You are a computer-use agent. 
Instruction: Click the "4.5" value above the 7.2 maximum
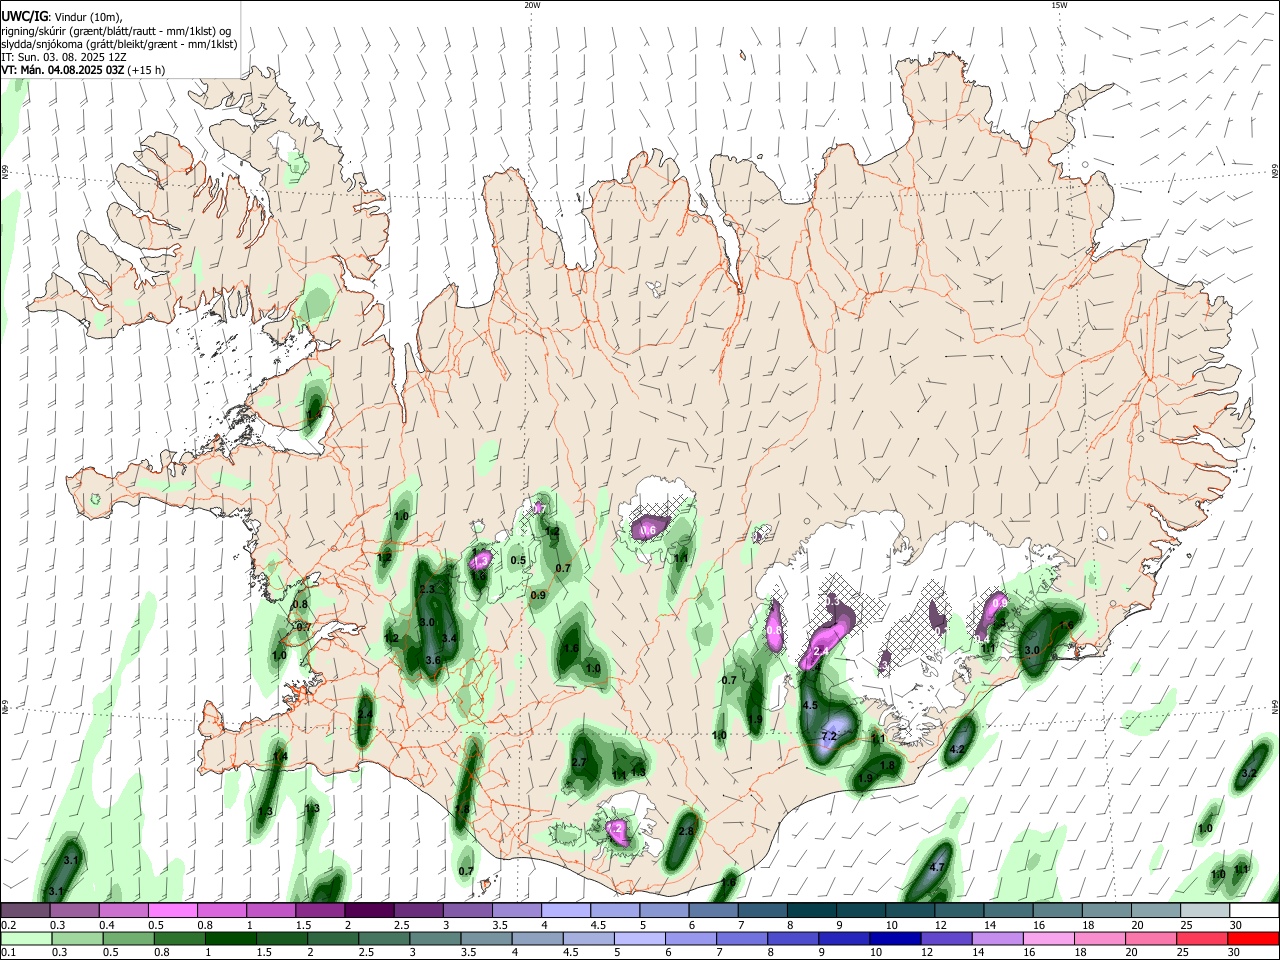pyautogui.click(x=811, y=706)
